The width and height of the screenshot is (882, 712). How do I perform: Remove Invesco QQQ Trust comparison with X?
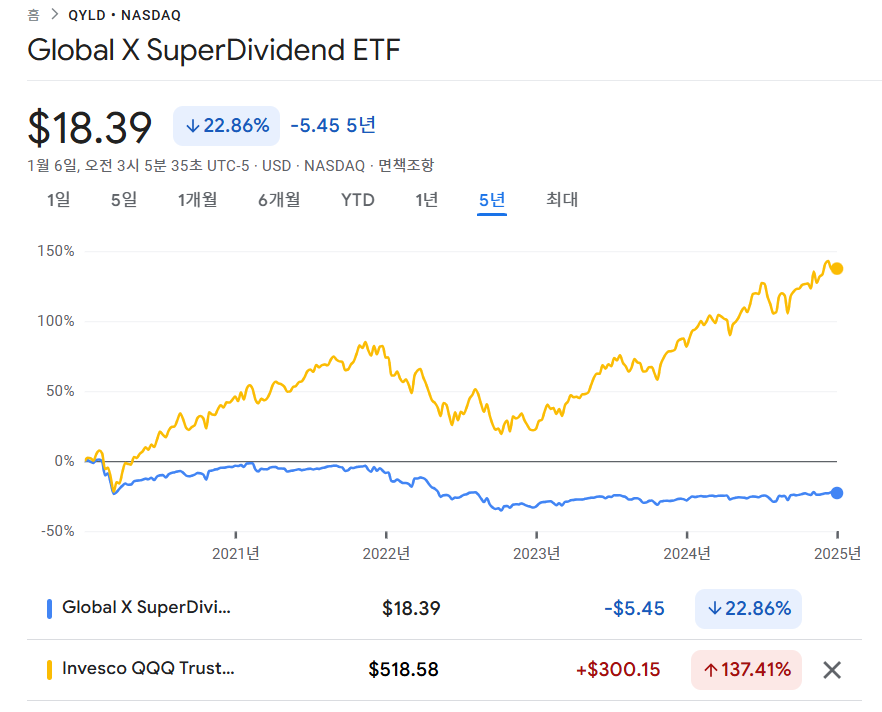(832, 670)
